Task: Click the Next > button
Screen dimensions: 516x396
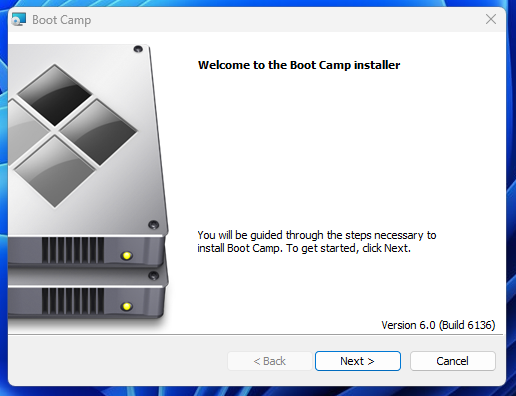Action: (358, 361)
